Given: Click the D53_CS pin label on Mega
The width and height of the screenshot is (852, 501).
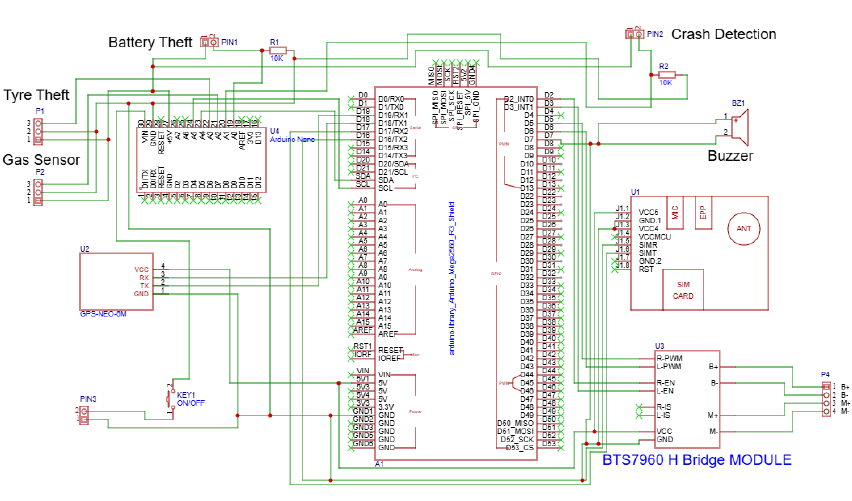Looking at the screenshot, I should 520,448.
